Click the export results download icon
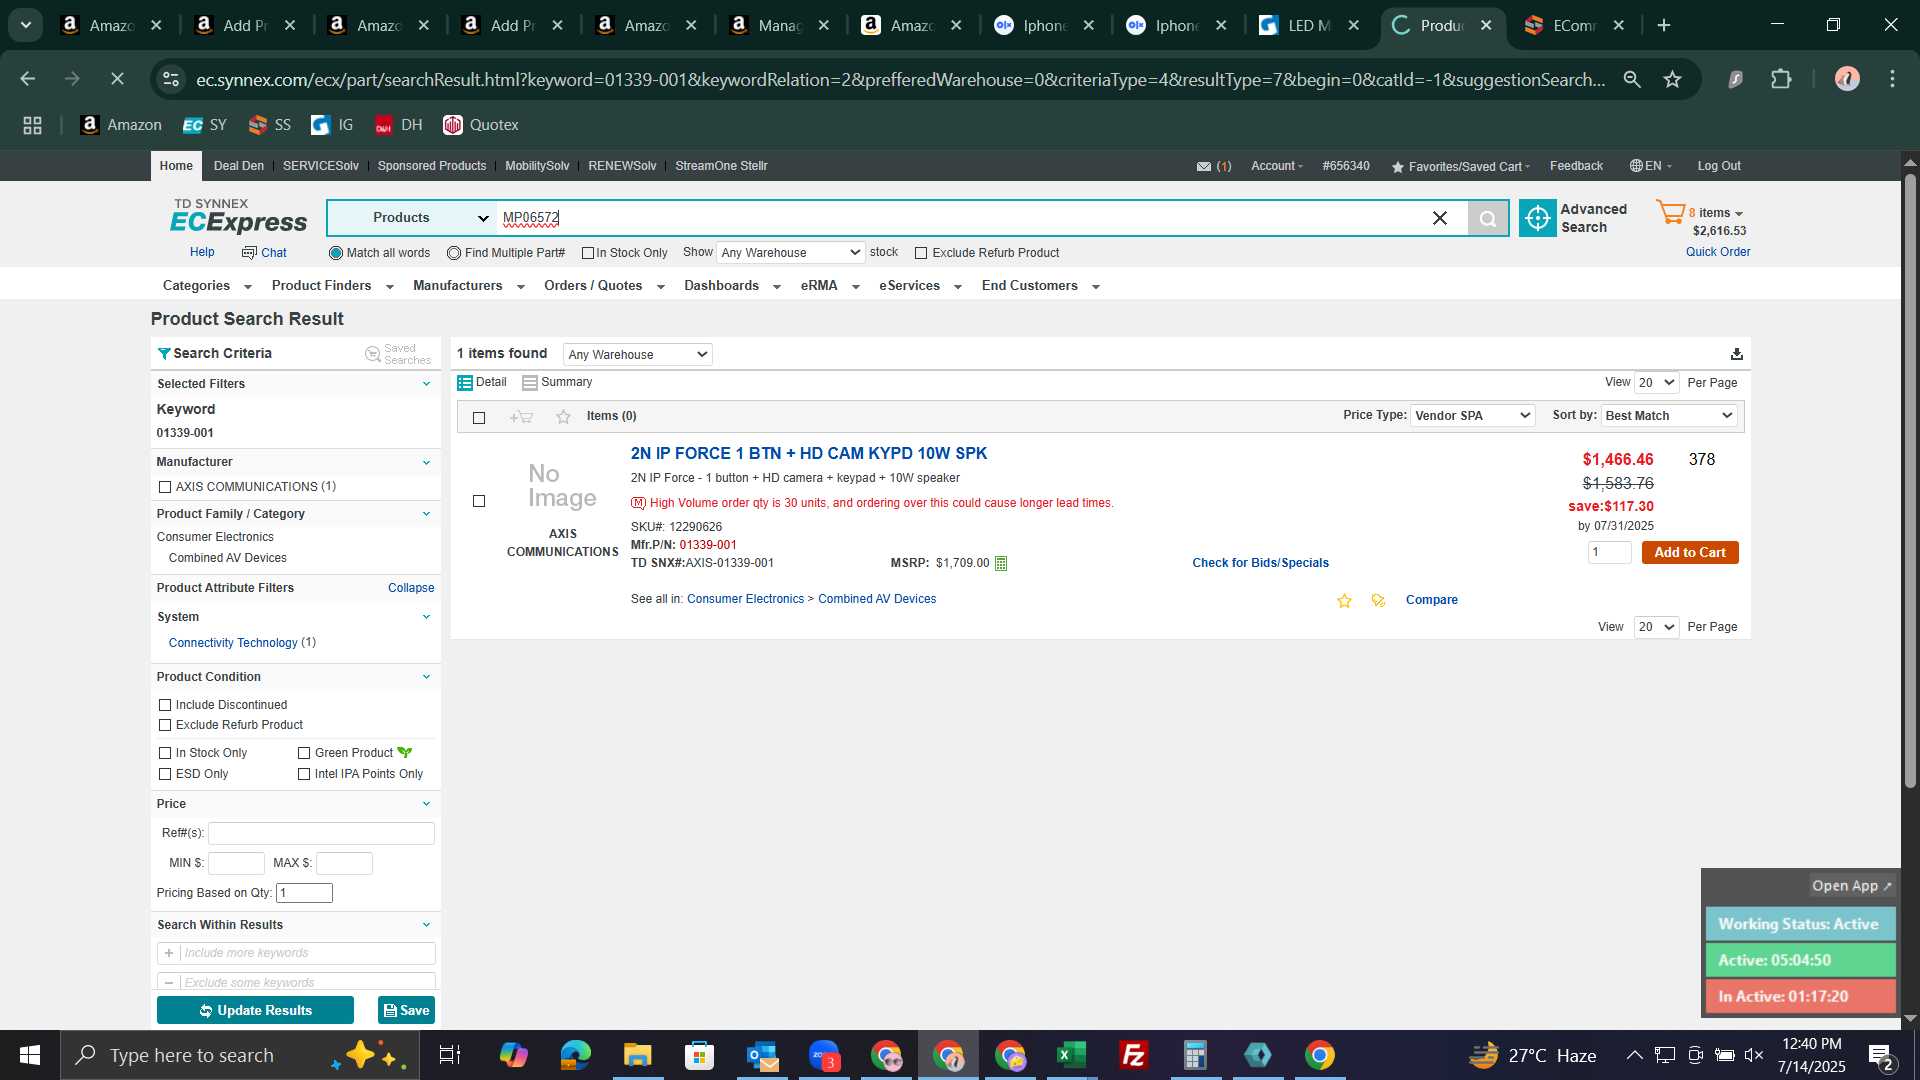 pos(1737,354)
